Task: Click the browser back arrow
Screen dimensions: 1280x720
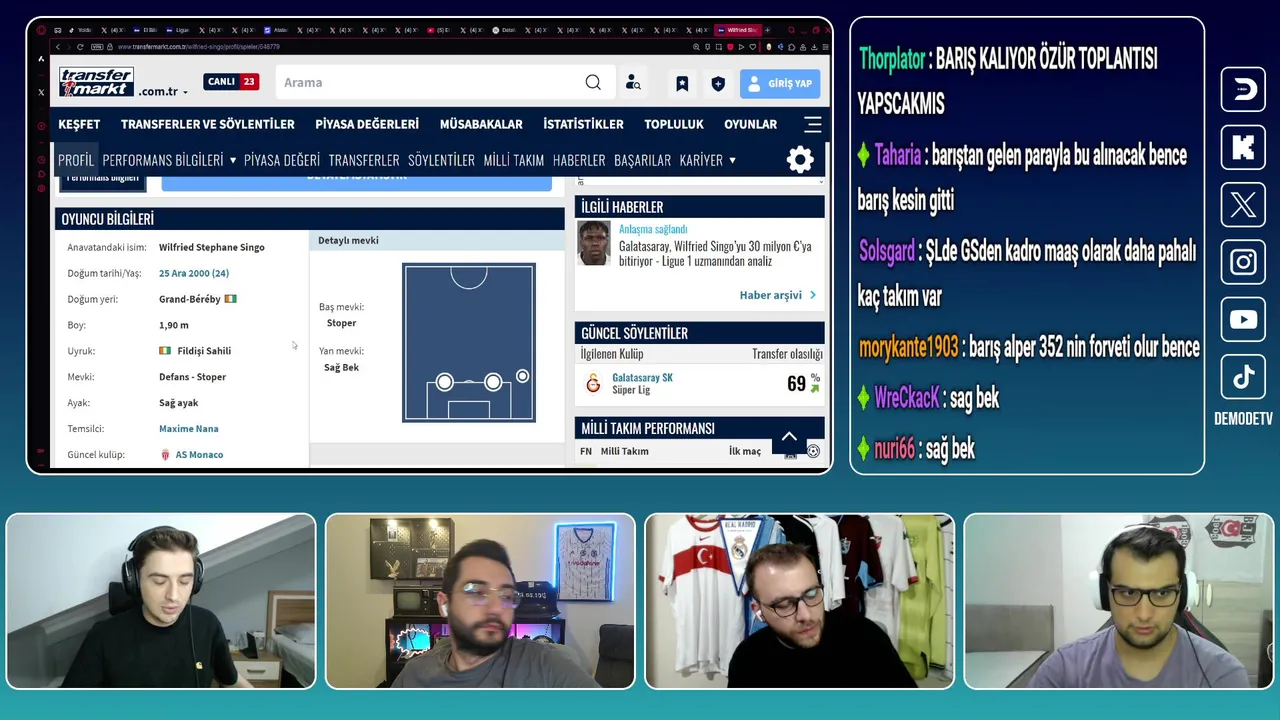Action: 57,46
